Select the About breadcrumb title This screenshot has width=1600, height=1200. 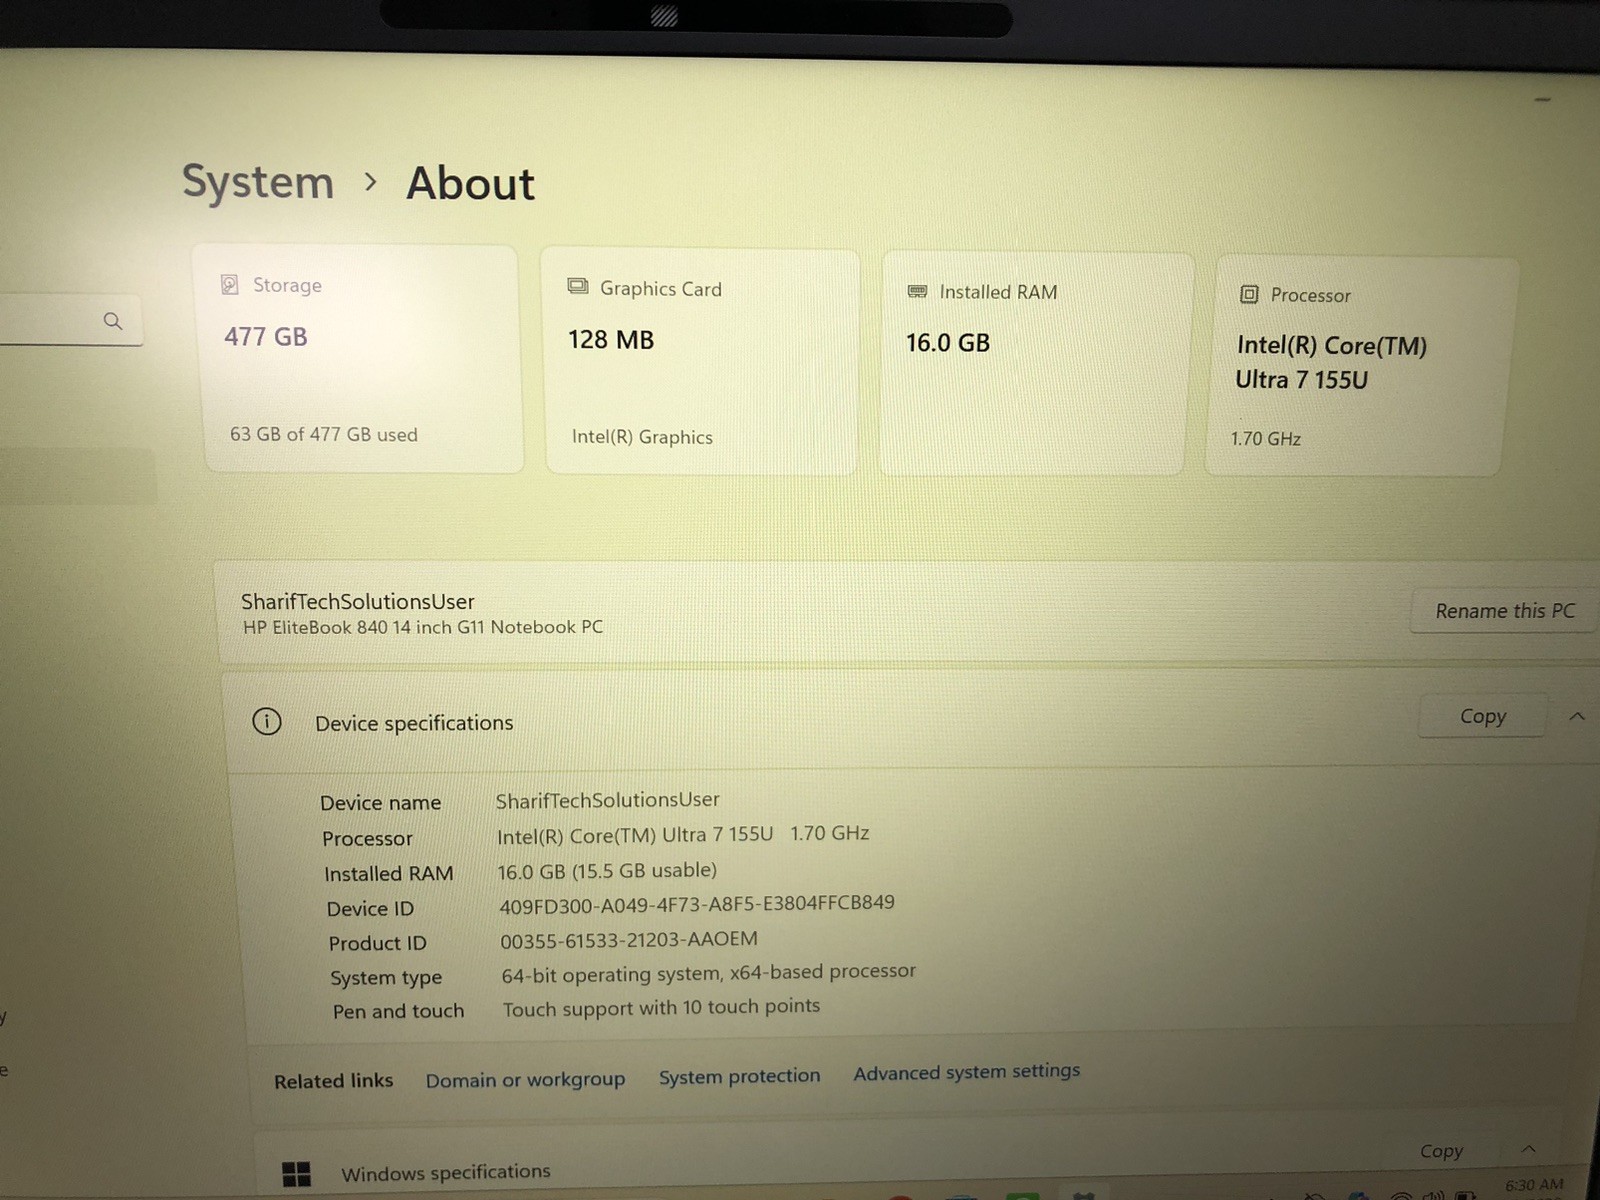pyautogui.click(x=470, y=184)
